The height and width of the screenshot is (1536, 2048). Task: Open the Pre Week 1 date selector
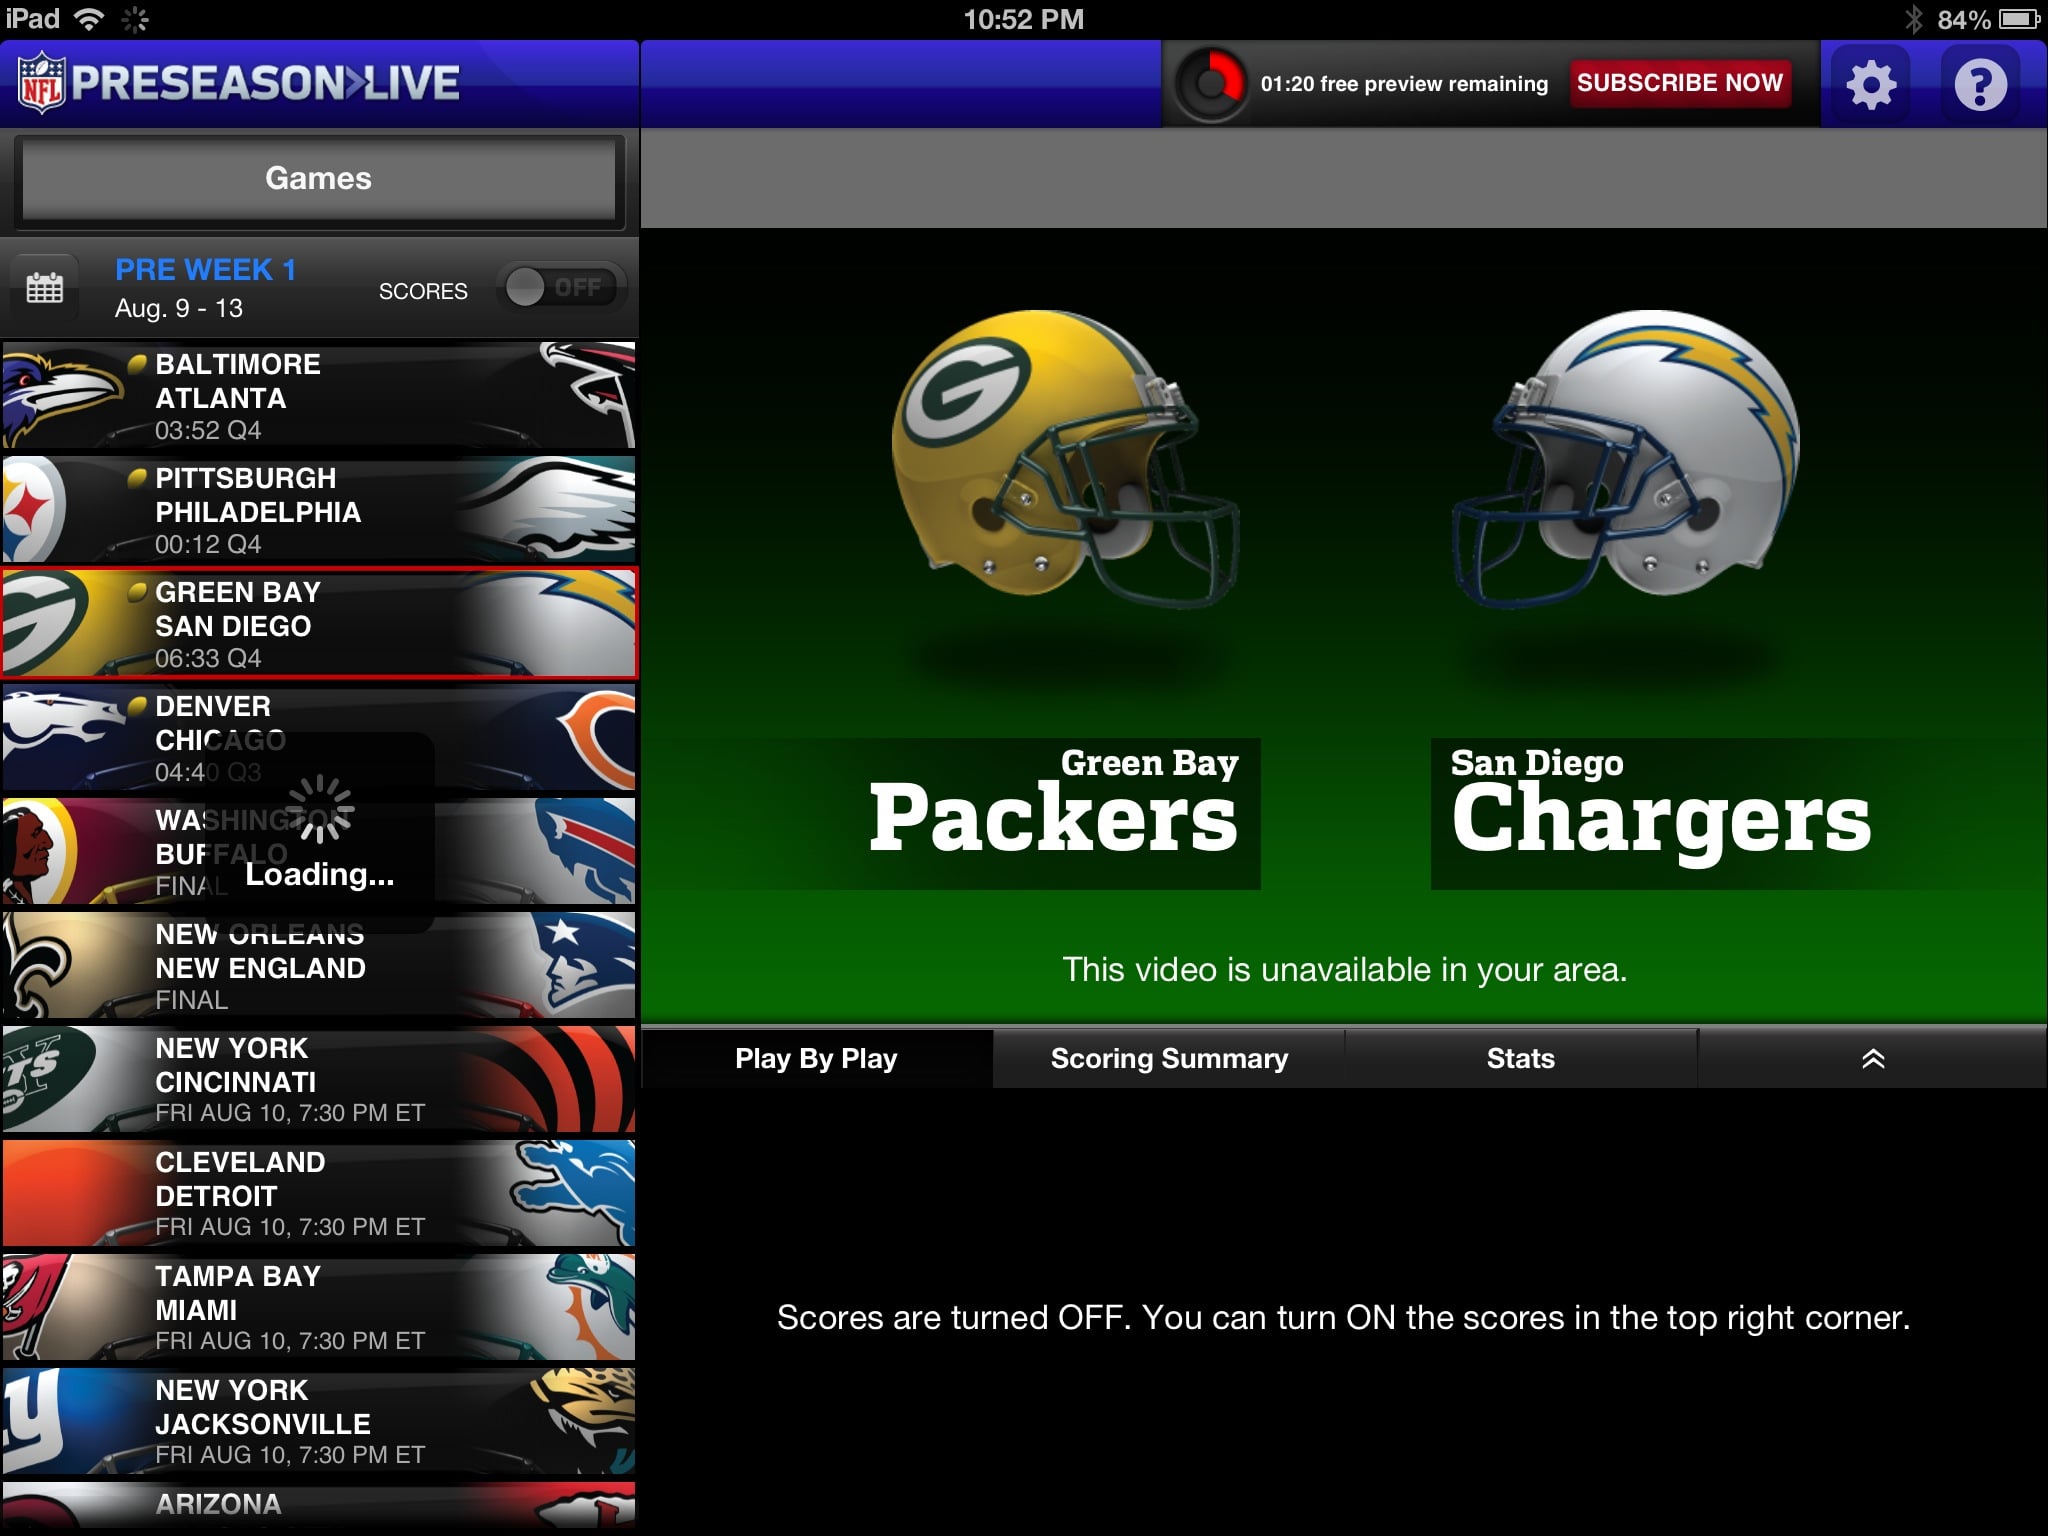(205, 288)
